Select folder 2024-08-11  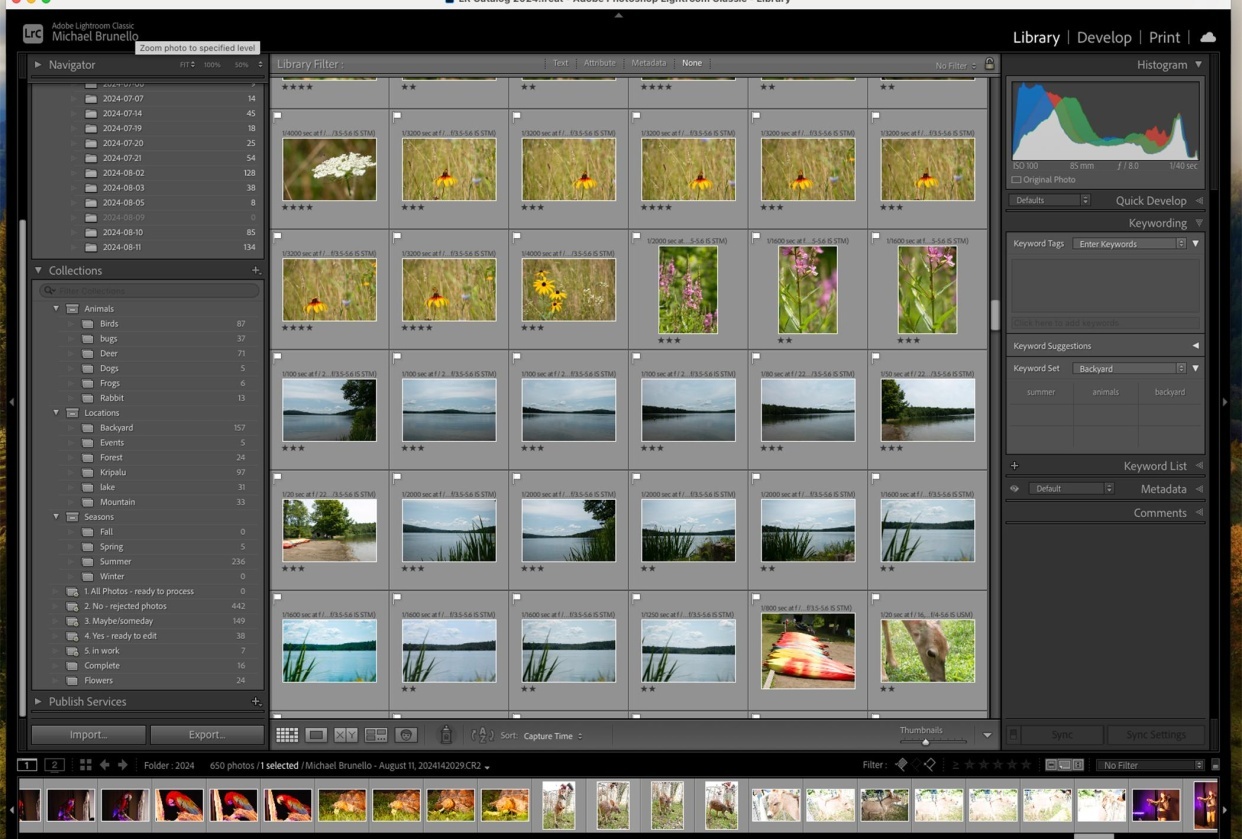[146, 247]
